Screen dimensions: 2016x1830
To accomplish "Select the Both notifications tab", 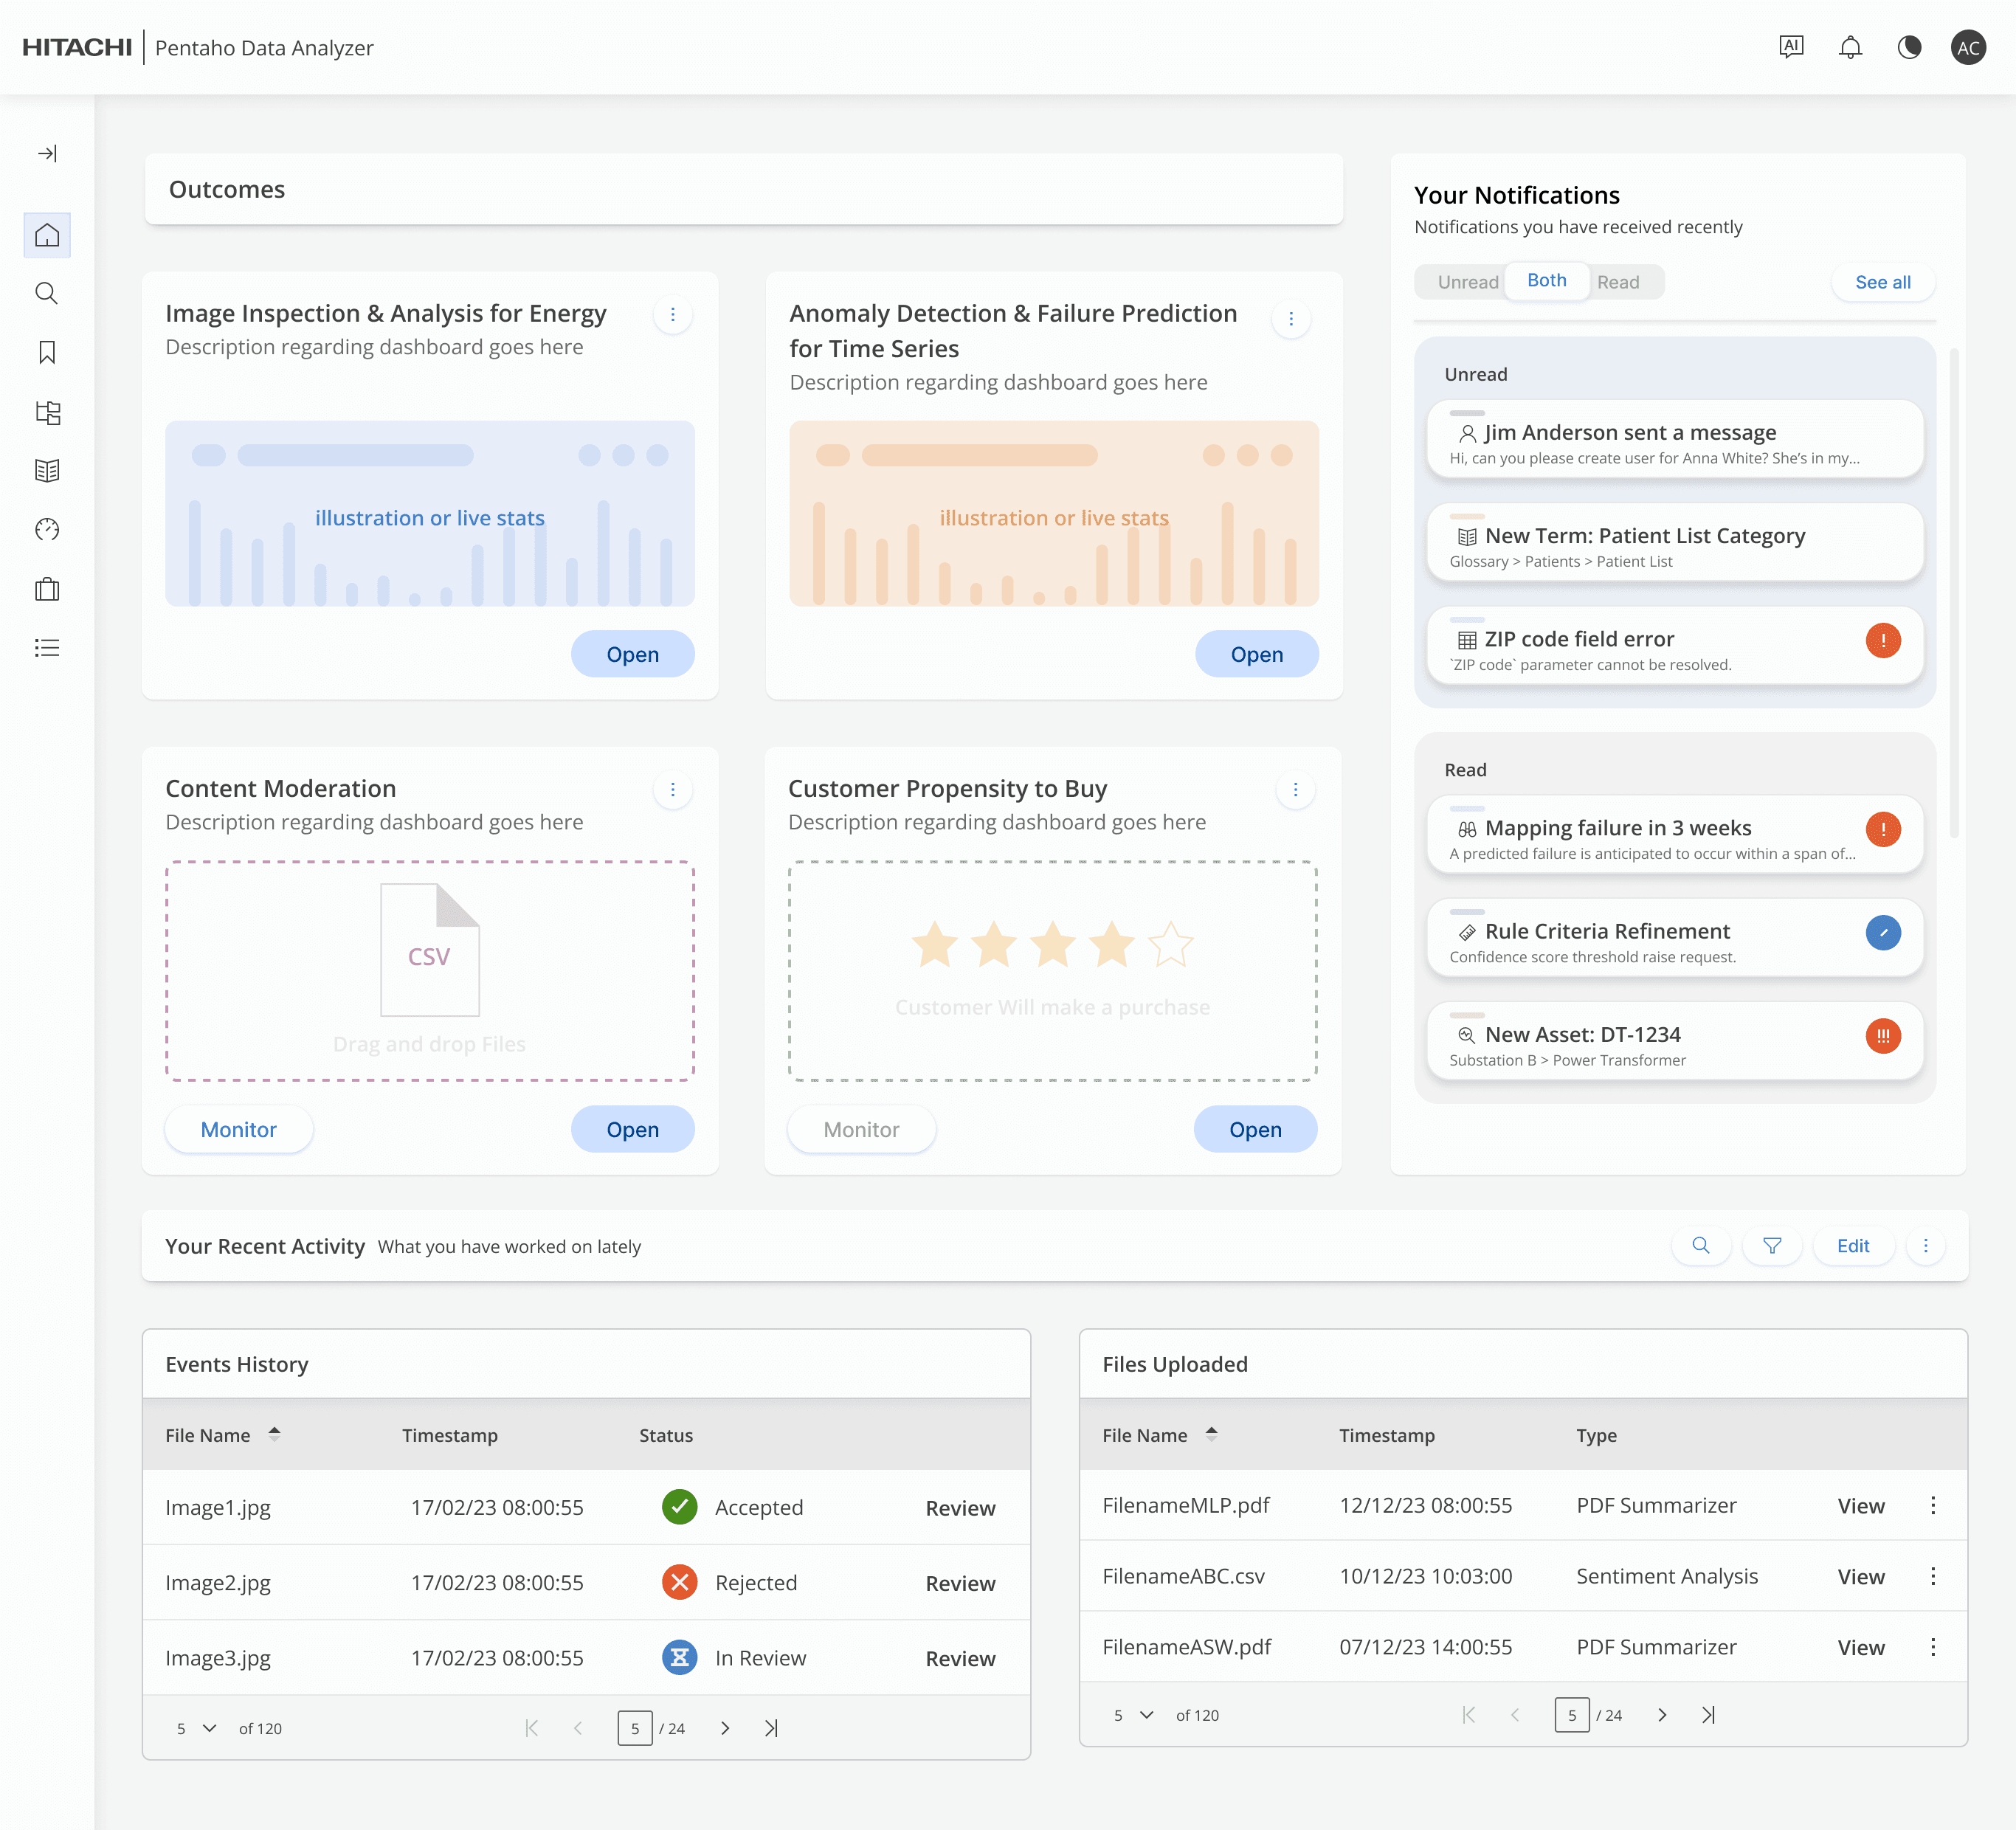I will click(1546, 280).
